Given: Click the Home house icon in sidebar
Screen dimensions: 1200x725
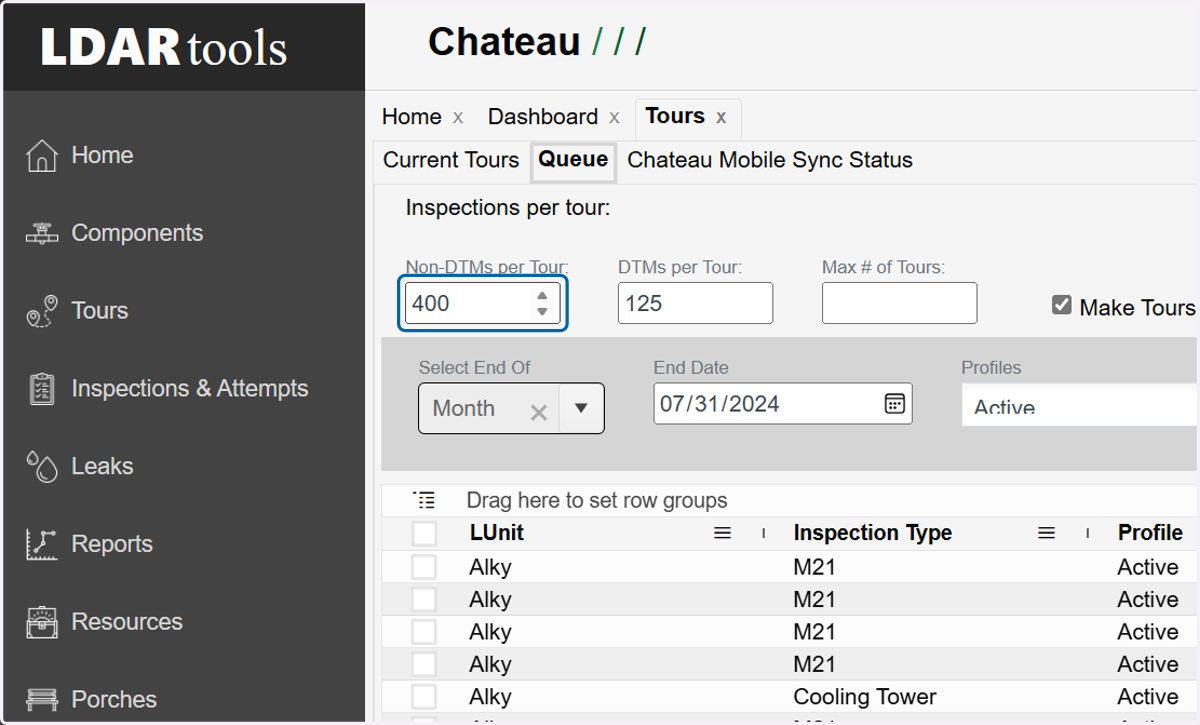Looking at the screenshot, I should (41, 156).
